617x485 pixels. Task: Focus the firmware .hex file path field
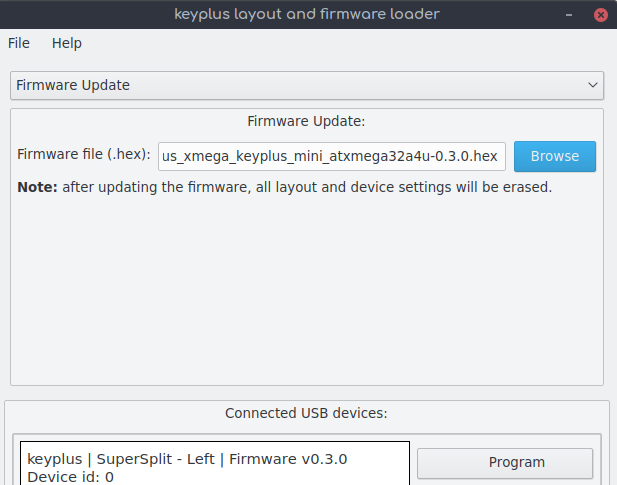point(332,157)
